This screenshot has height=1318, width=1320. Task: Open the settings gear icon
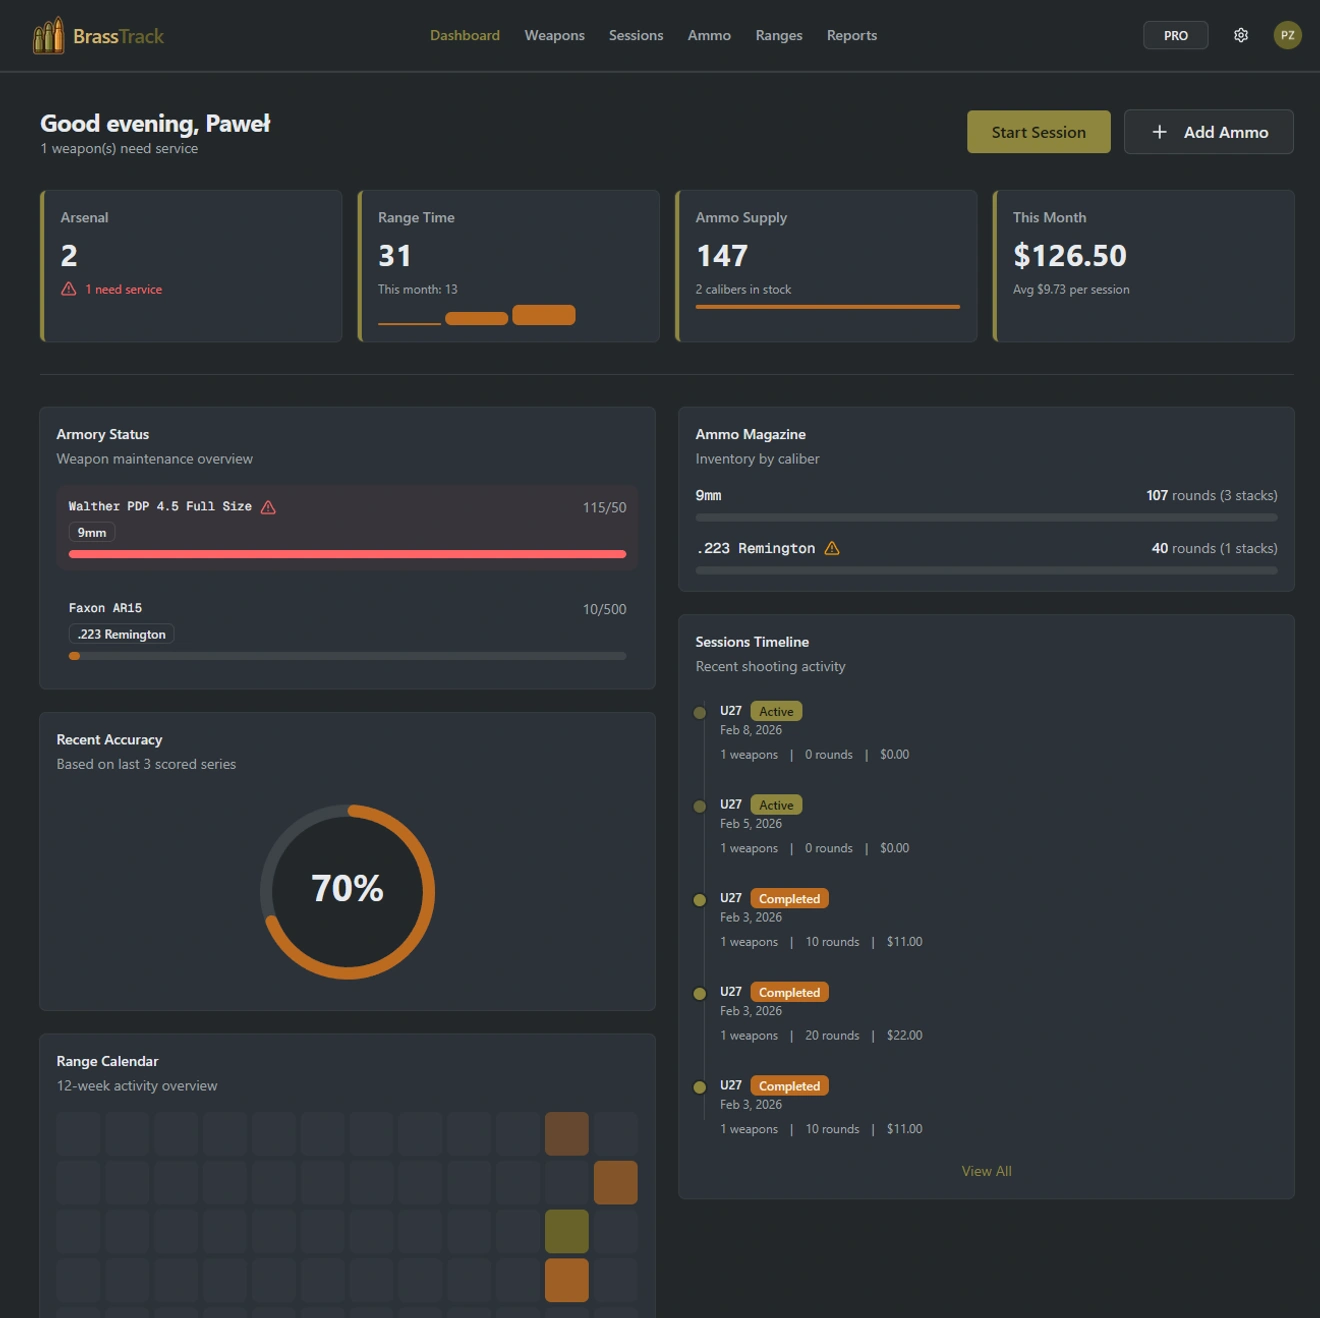coord(1241,34)
